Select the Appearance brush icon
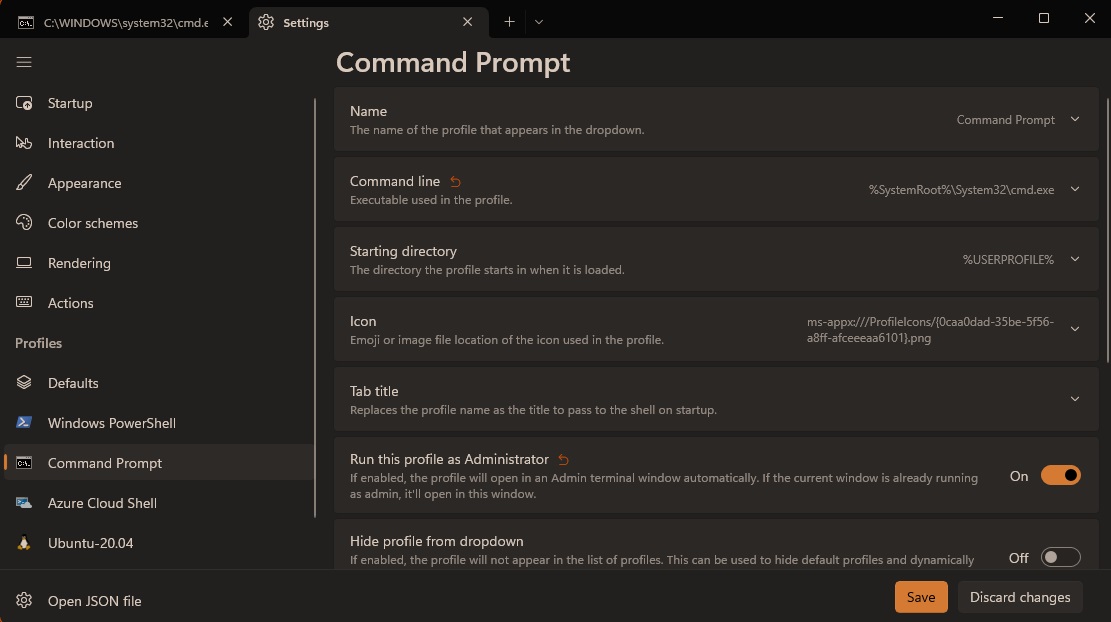The height and width of the screenshot is (622, 1111). [x=24, y=183]
